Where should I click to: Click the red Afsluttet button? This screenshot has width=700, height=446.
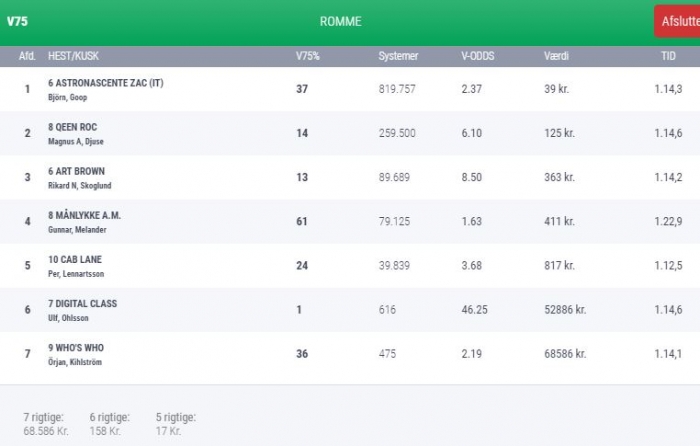(678, 22)
